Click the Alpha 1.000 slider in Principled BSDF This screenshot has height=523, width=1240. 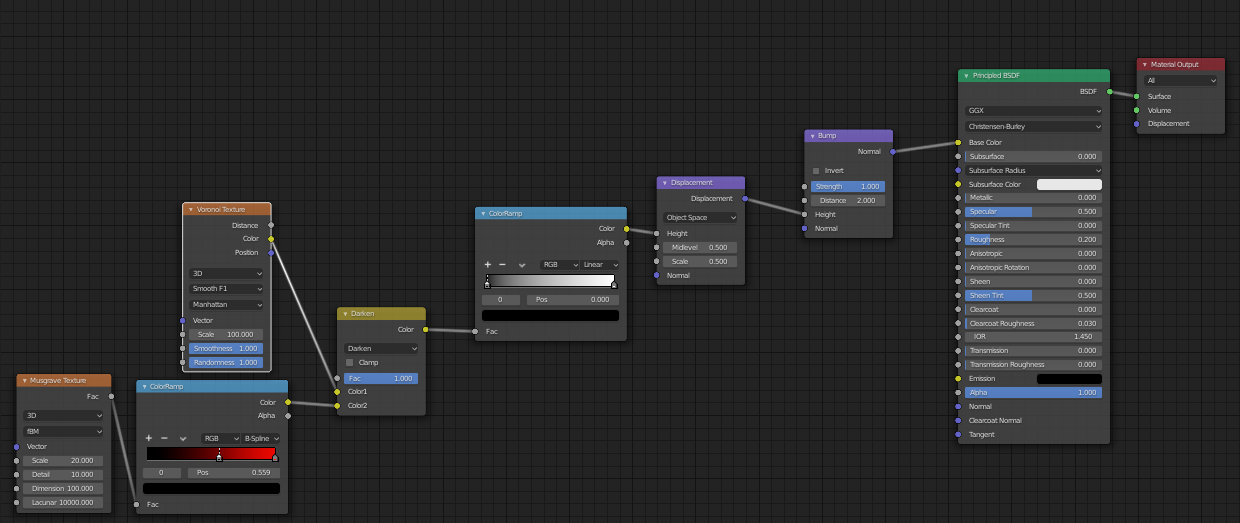(x=1034, y=393)
